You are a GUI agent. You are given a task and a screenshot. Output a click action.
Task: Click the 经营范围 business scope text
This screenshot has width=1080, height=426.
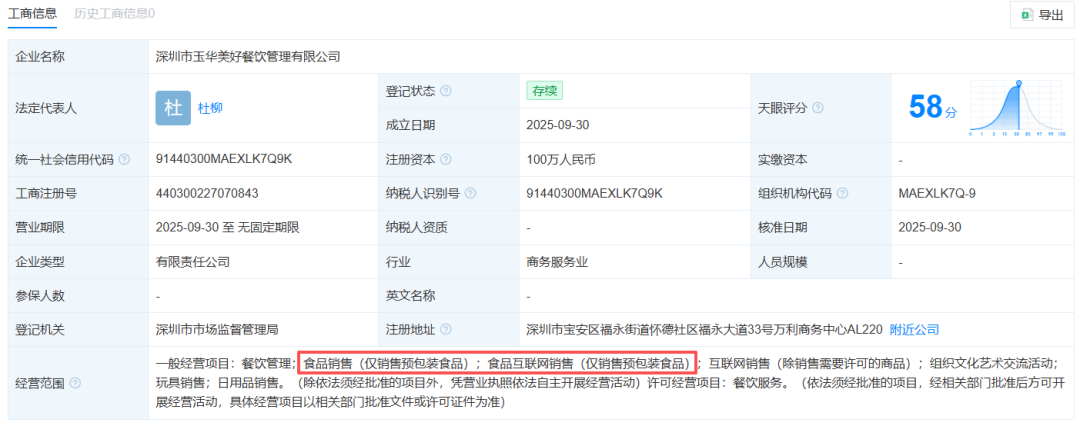(x=608, y=382)
